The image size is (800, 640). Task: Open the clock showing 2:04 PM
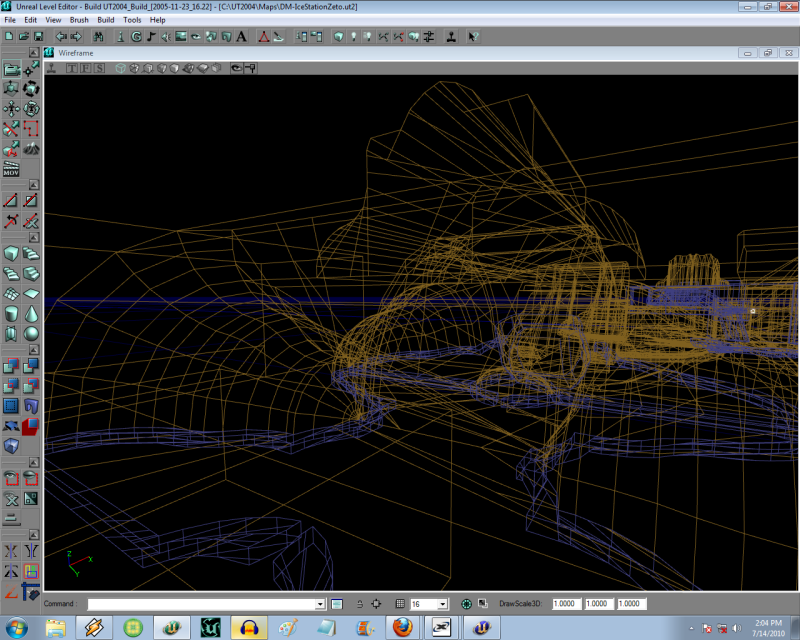pos(768,628)
